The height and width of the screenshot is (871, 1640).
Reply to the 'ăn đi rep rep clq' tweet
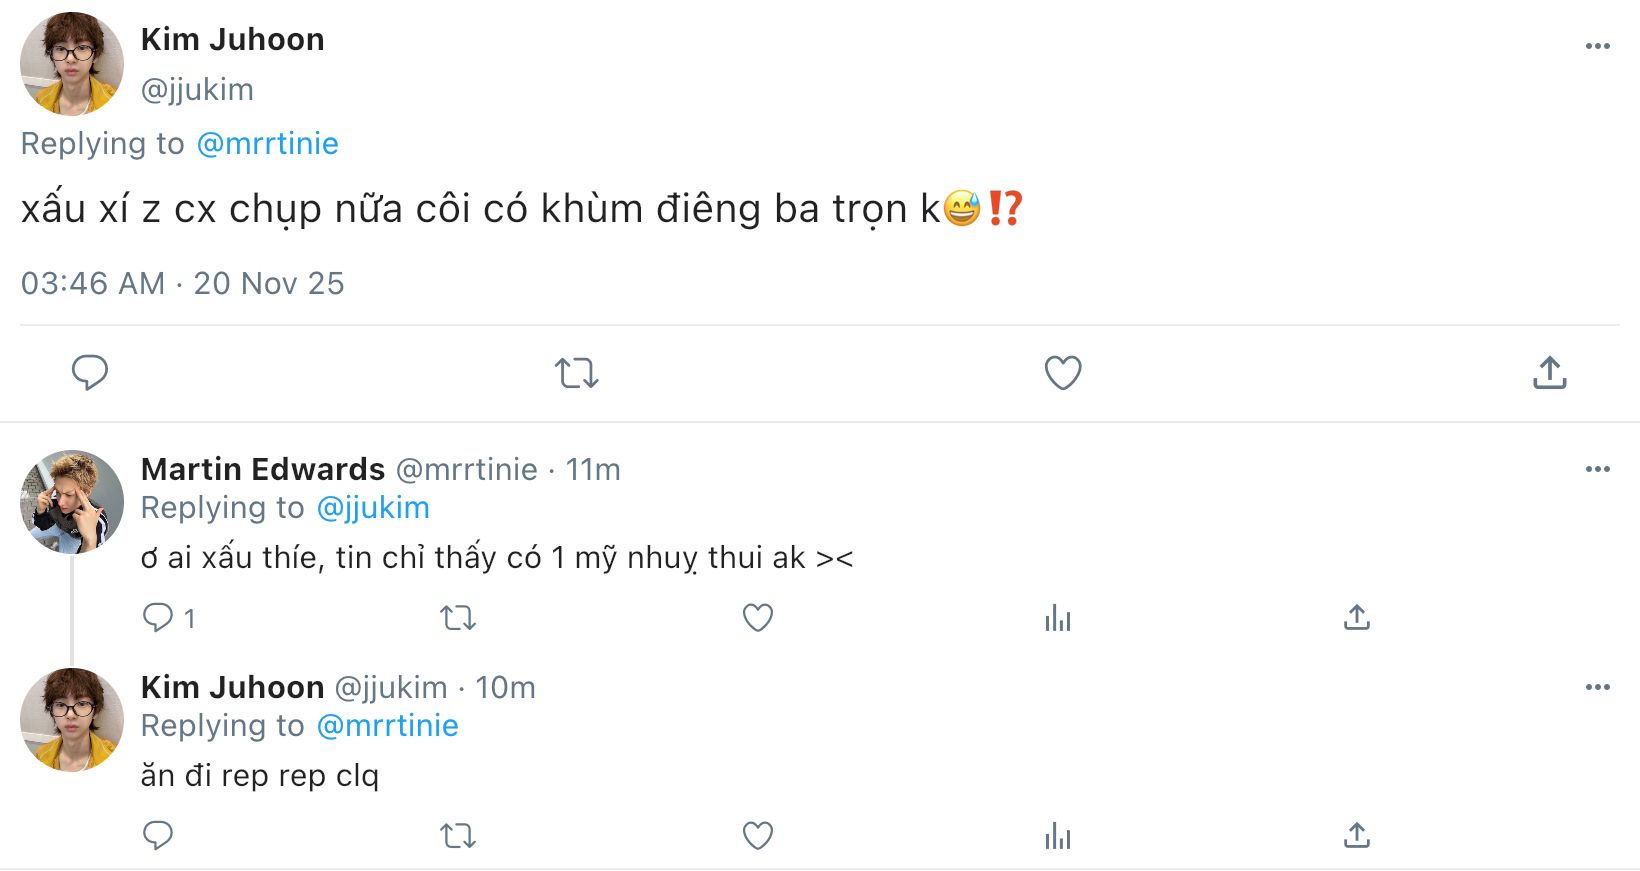(158, 835)
